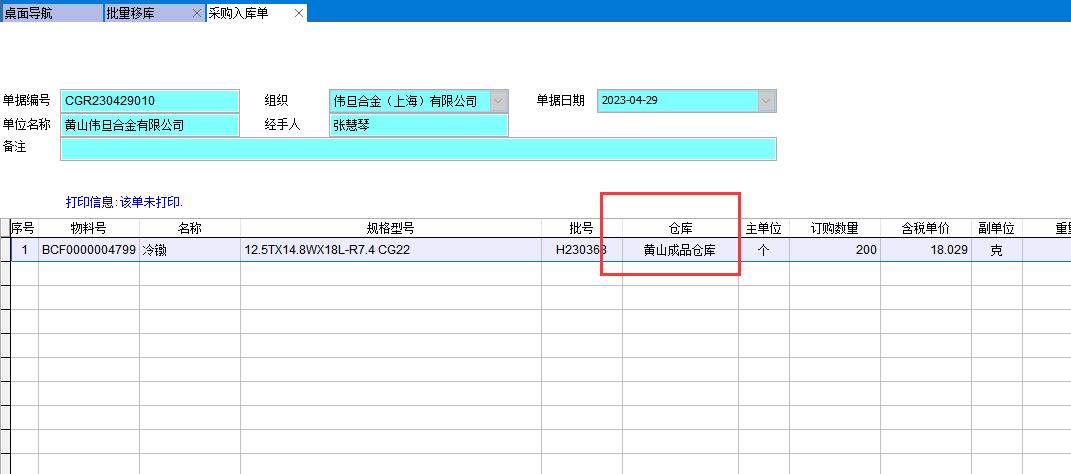Click the 规格型号 column header
Screen dimensions: 1071x474
point(390,228)
